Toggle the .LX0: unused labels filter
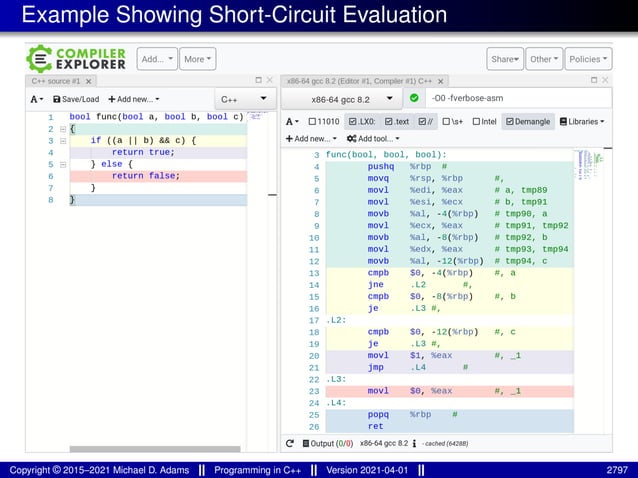Viewport: 638px width, 478px height. click(362, 122)
